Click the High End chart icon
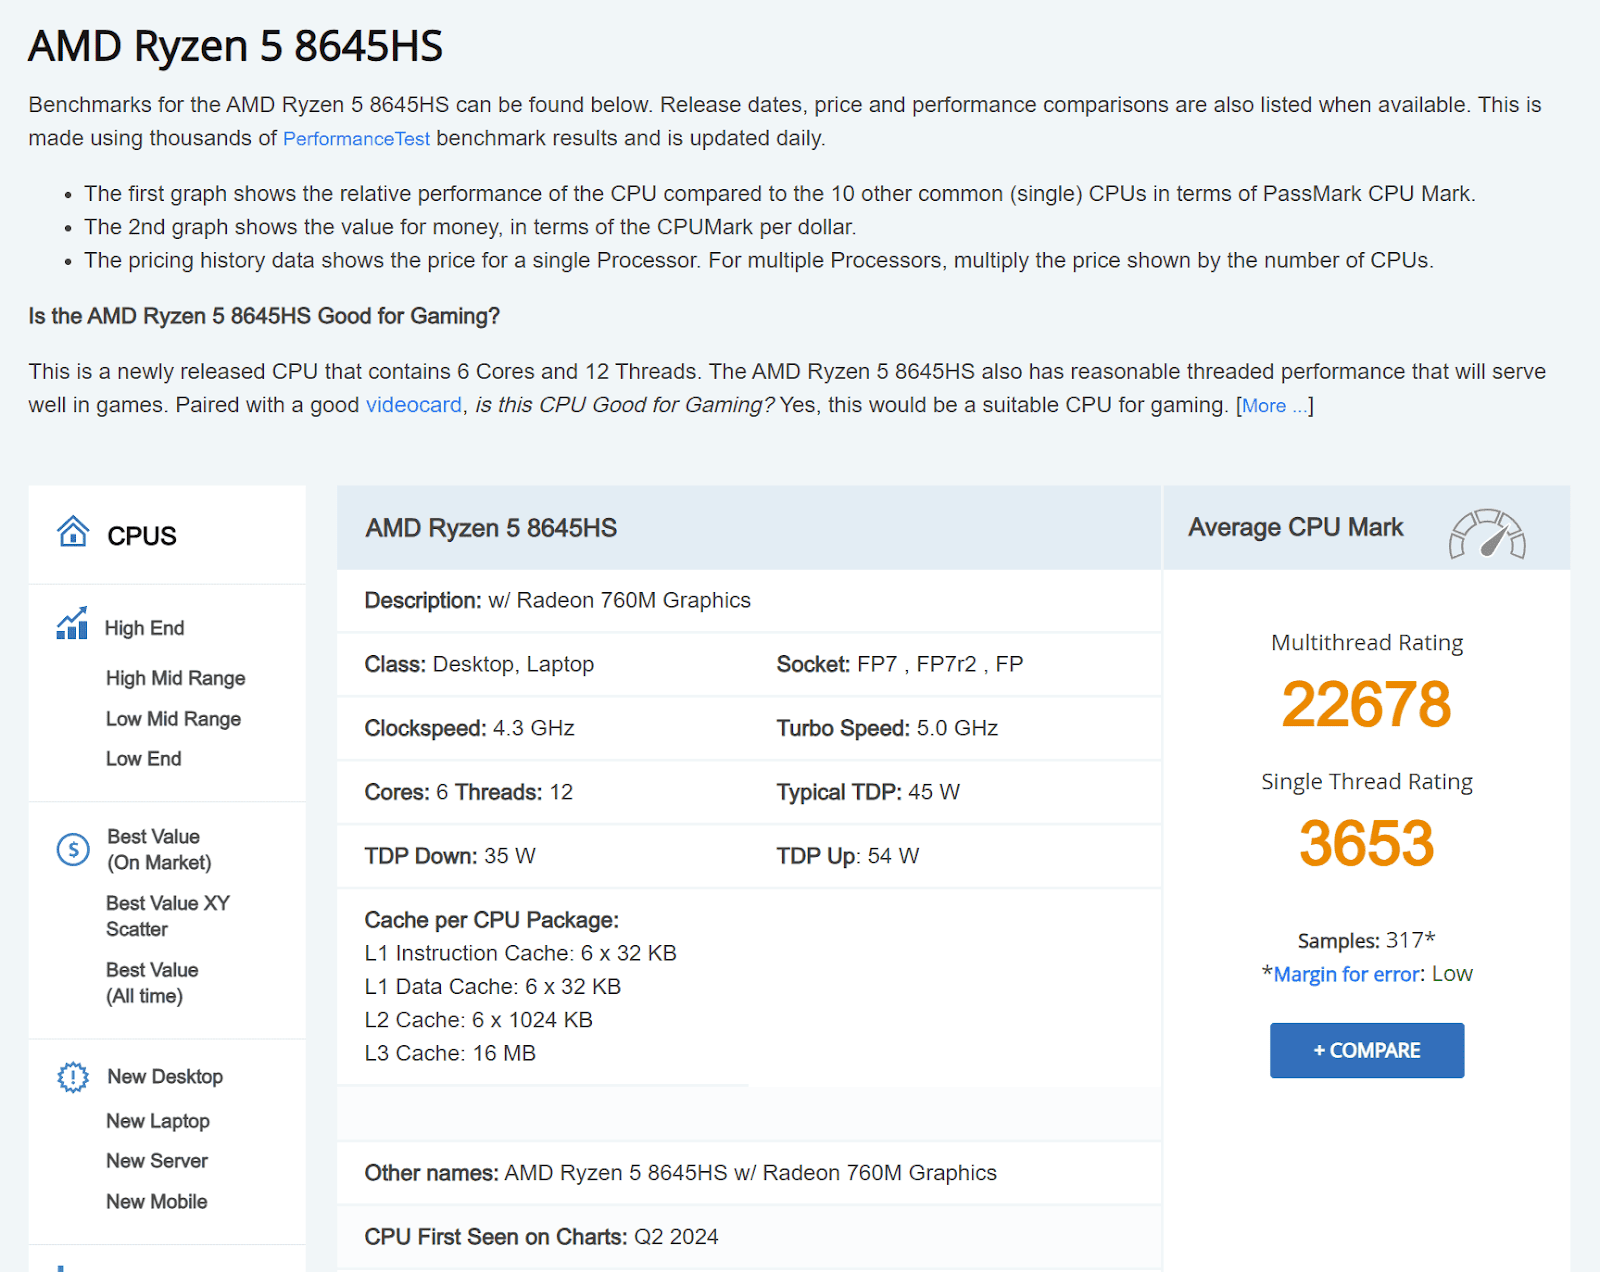The height and width of the screenshot is (1272, 1600). click(x=72, y=623)
